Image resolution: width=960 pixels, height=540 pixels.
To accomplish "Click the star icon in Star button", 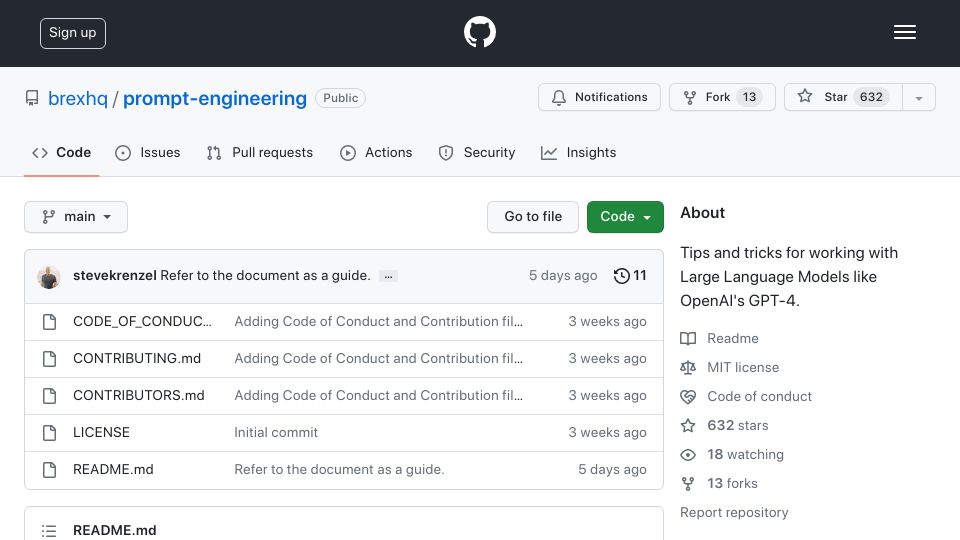I will (x=804, y=96).
